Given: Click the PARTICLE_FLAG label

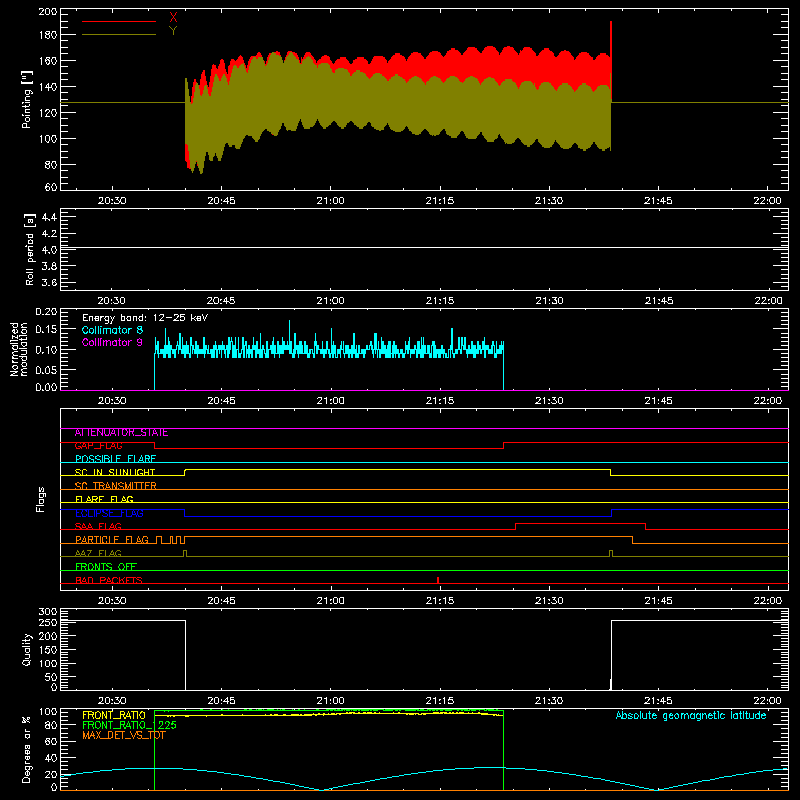Looking at the screenshot, I should [x=112, y=540].
